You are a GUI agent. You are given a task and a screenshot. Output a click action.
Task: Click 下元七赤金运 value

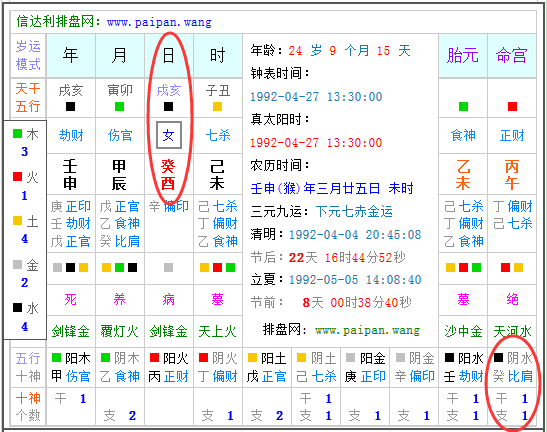[x=354, y=211]
